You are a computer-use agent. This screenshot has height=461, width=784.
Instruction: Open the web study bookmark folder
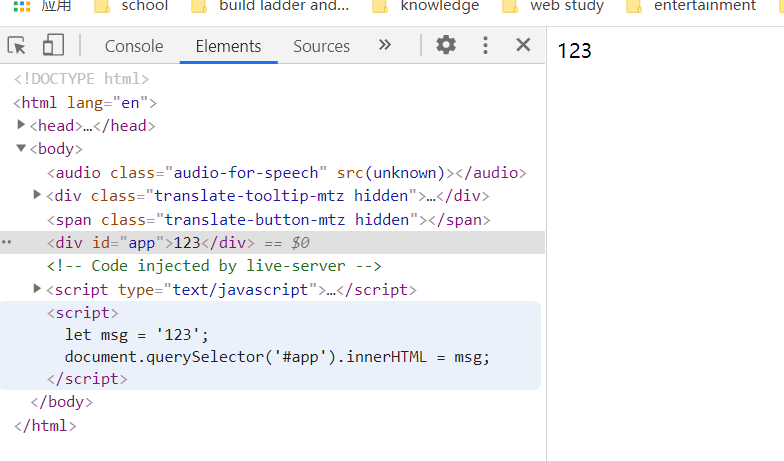coord(554,6)
